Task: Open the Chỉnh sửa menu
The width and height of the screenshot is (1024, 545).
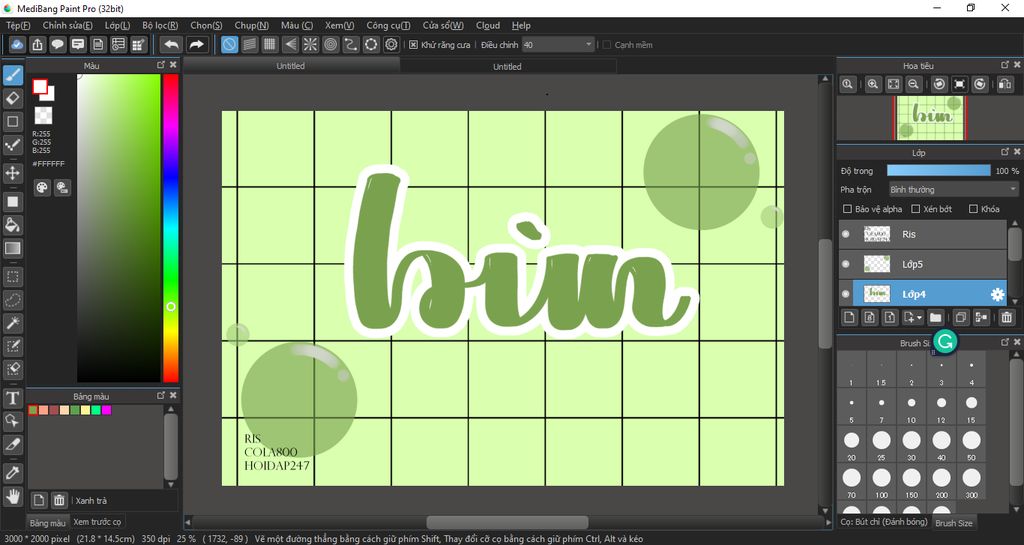Action: pyautogui.click(x=67, y=25)
